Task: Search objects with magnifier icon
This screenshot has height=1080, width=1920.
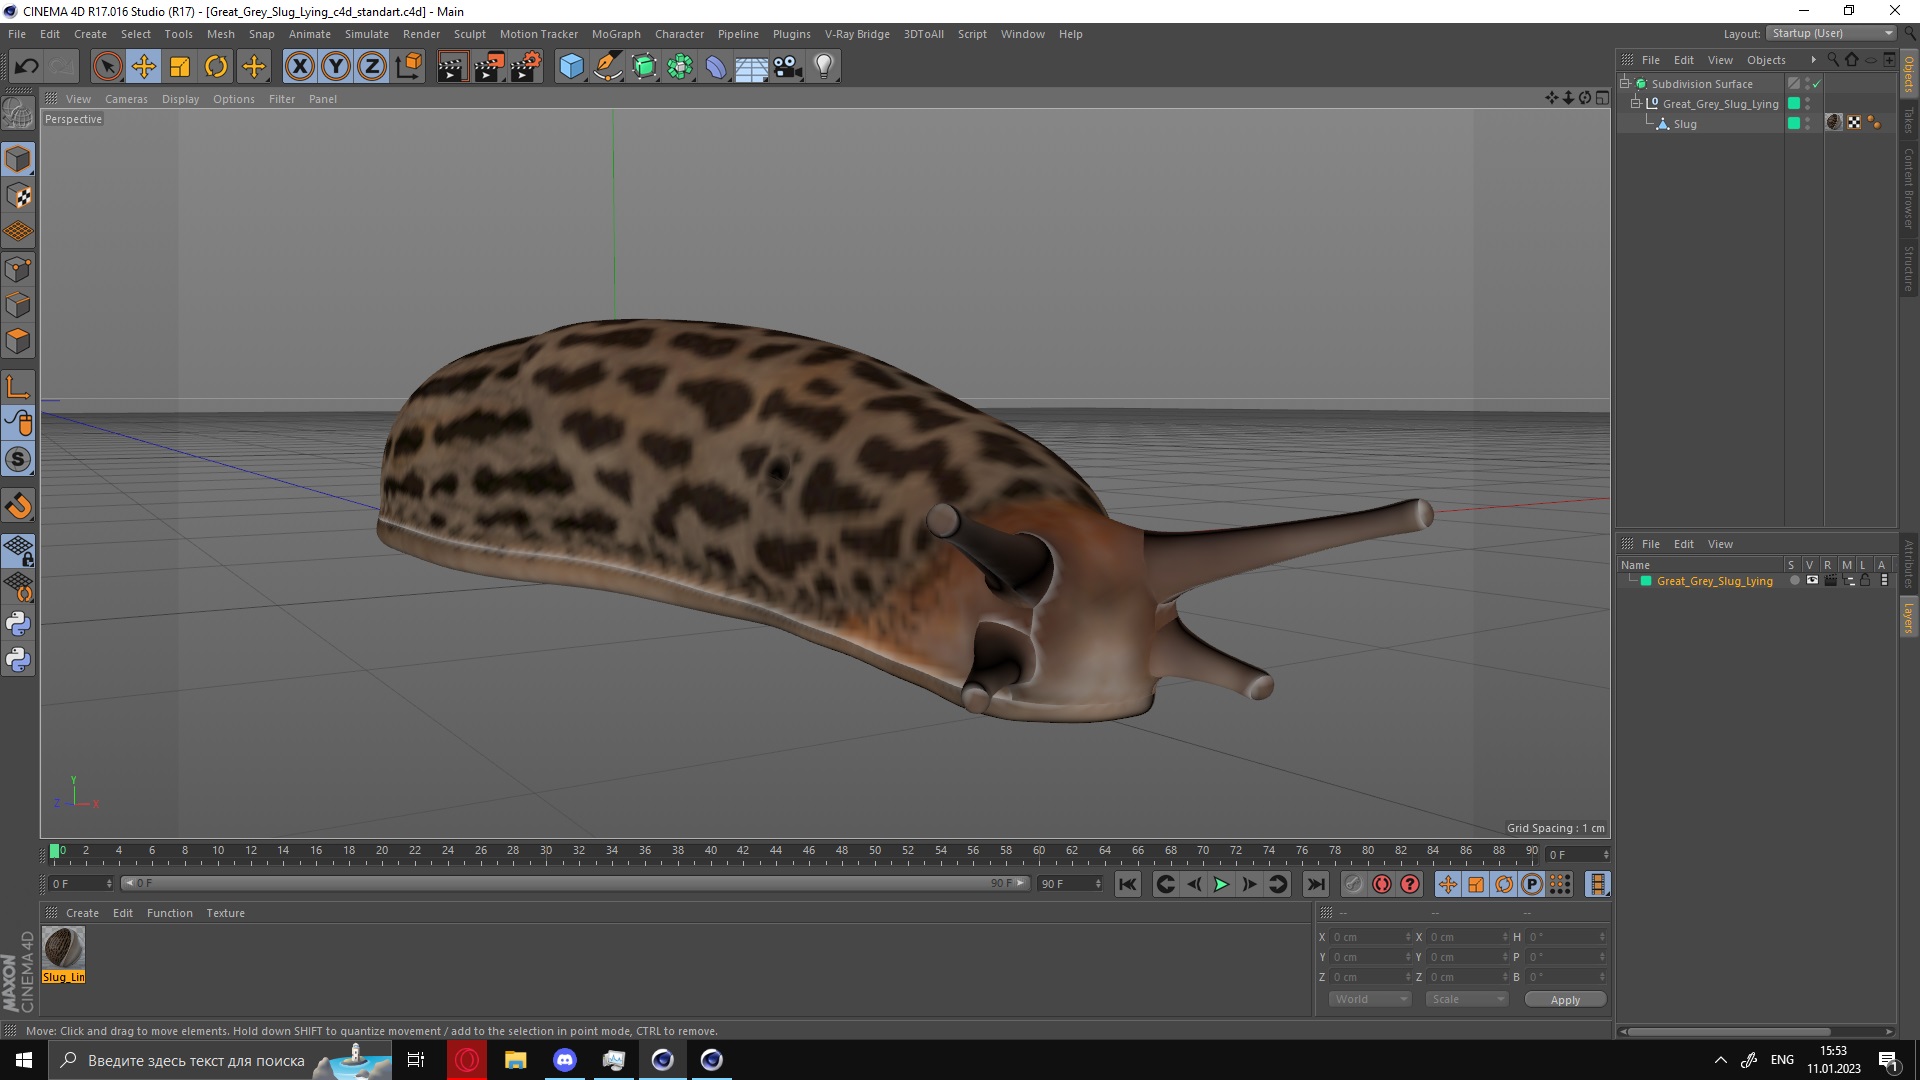Action: 1833,60
